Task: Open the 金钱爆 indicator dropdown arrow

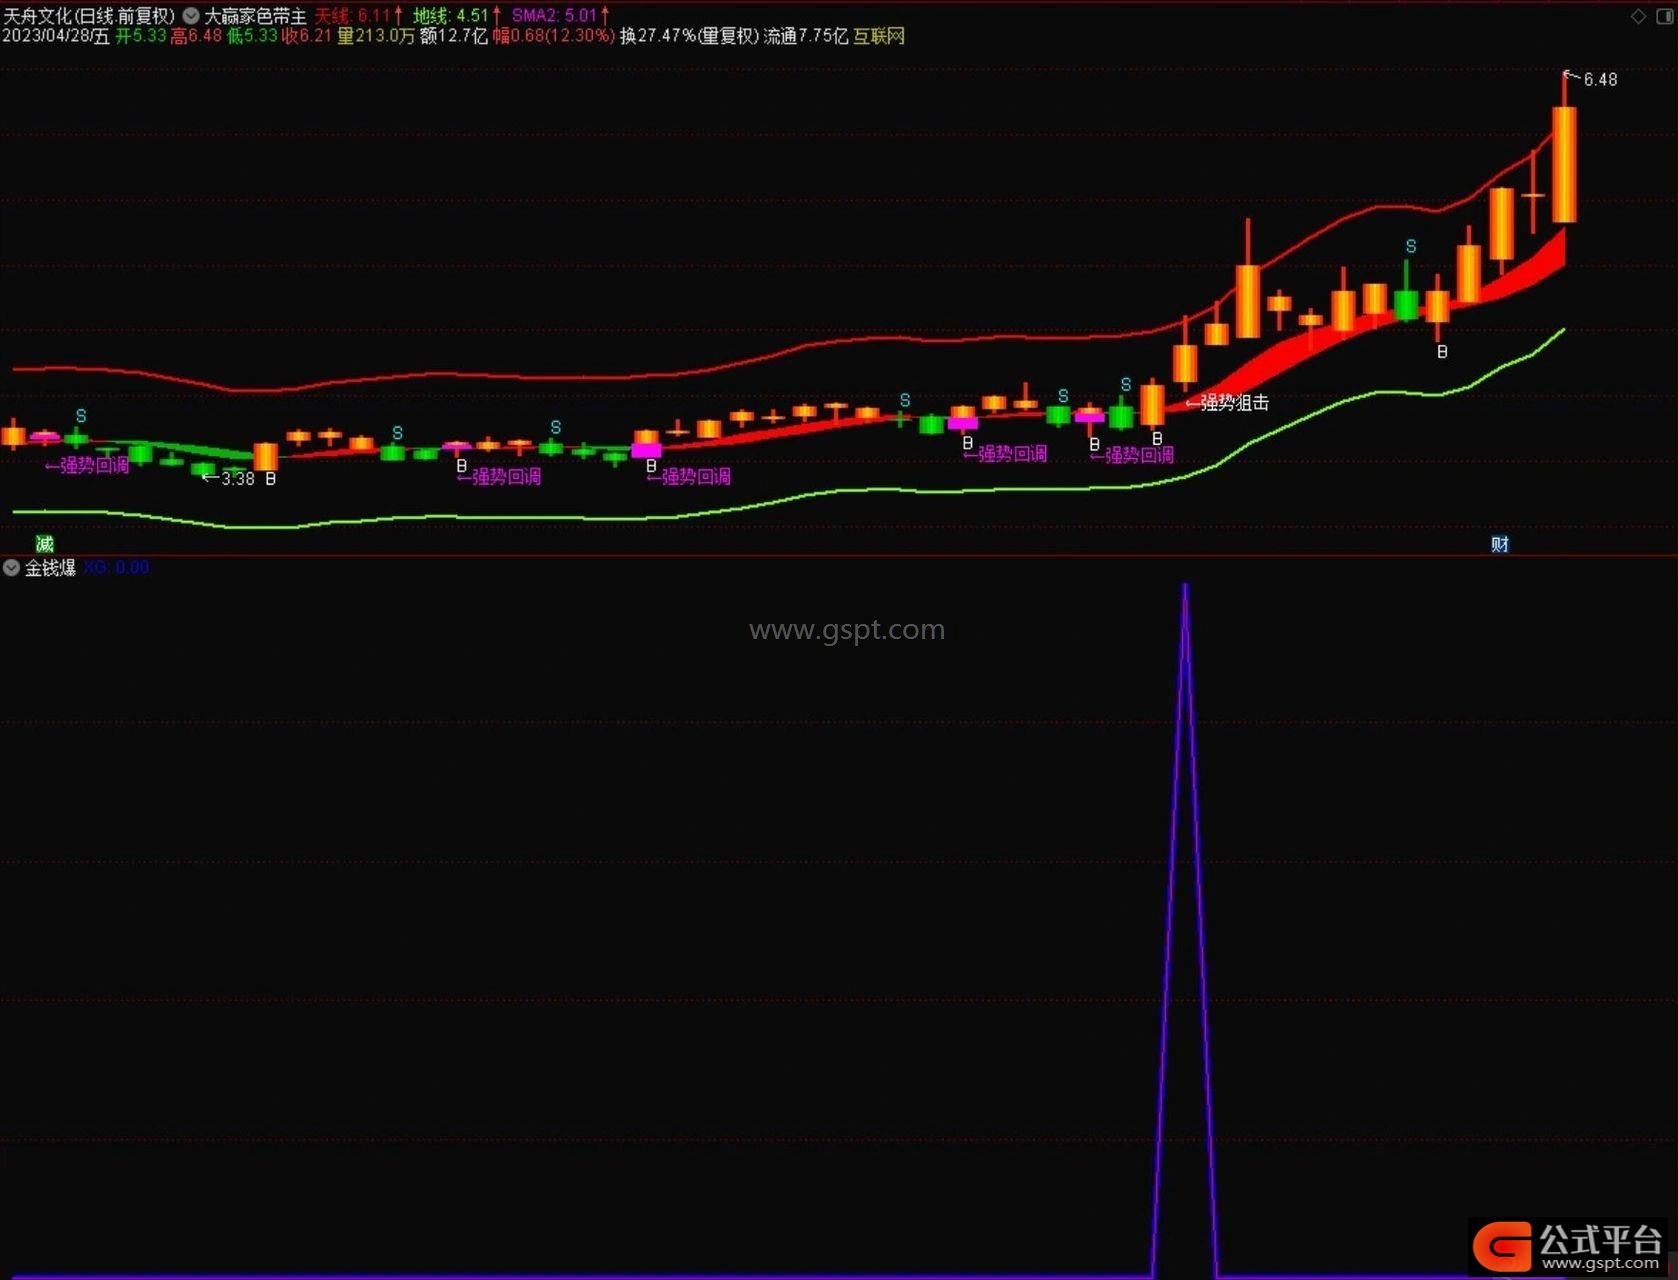Action: click(x=11, y=568)
